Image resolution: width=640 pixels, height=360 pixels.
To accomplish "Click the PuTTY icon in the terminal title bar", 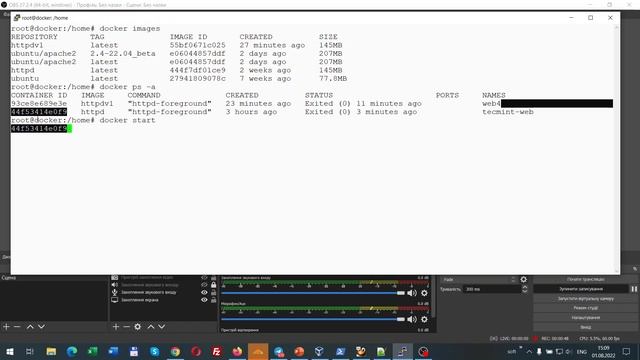I will (x=17, y=18).
